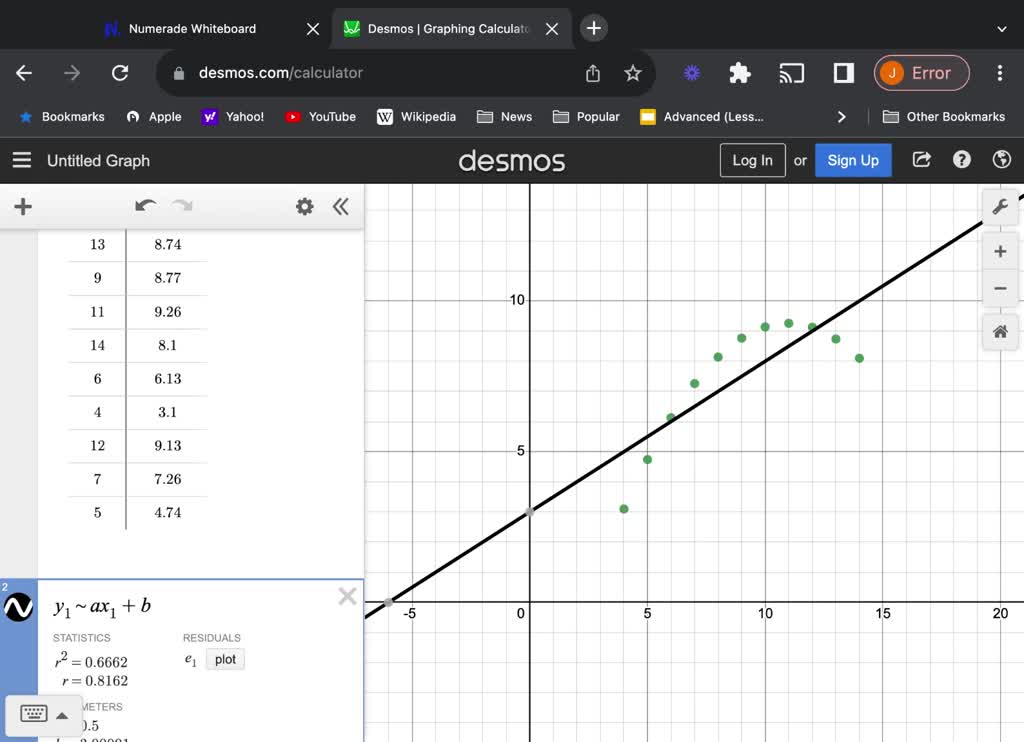1024x742 pixels.
Task: Toggle the on-screen keyboard icon
Action: pyautogui.click(x=36, y=713)
